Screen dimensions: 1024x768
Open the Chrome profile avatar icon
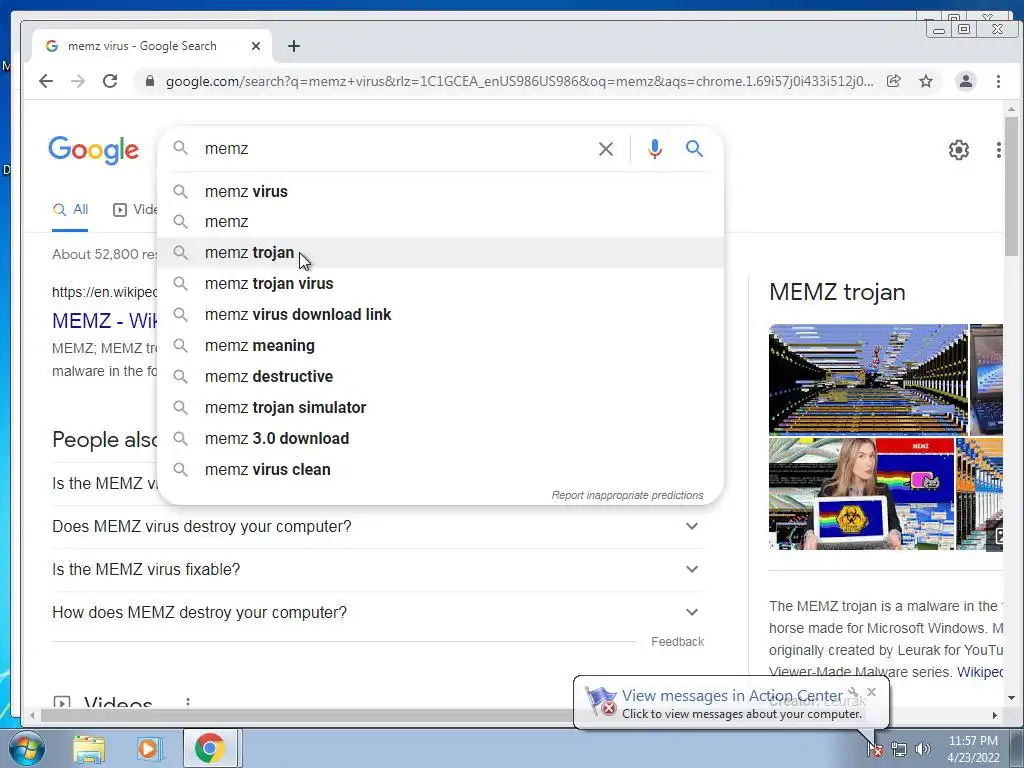point(965,81)
